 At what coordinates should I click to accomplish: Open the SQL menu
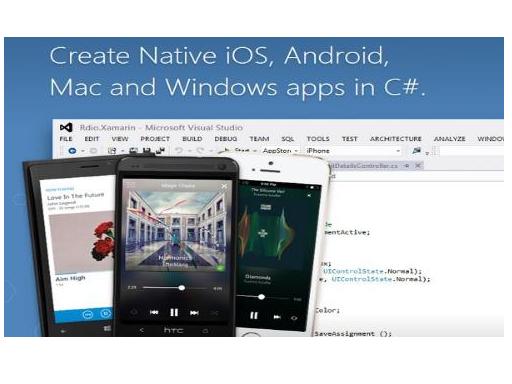[288, 139]
